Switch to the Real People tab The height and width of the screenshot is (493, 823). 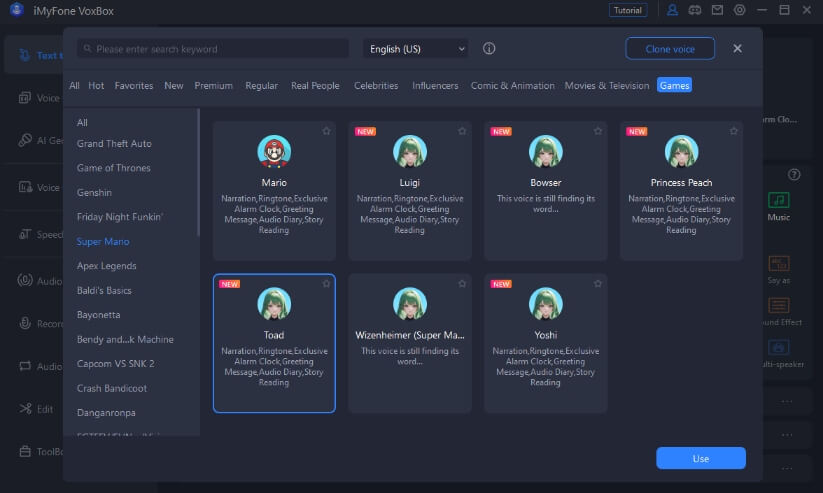tap(315, 86)
